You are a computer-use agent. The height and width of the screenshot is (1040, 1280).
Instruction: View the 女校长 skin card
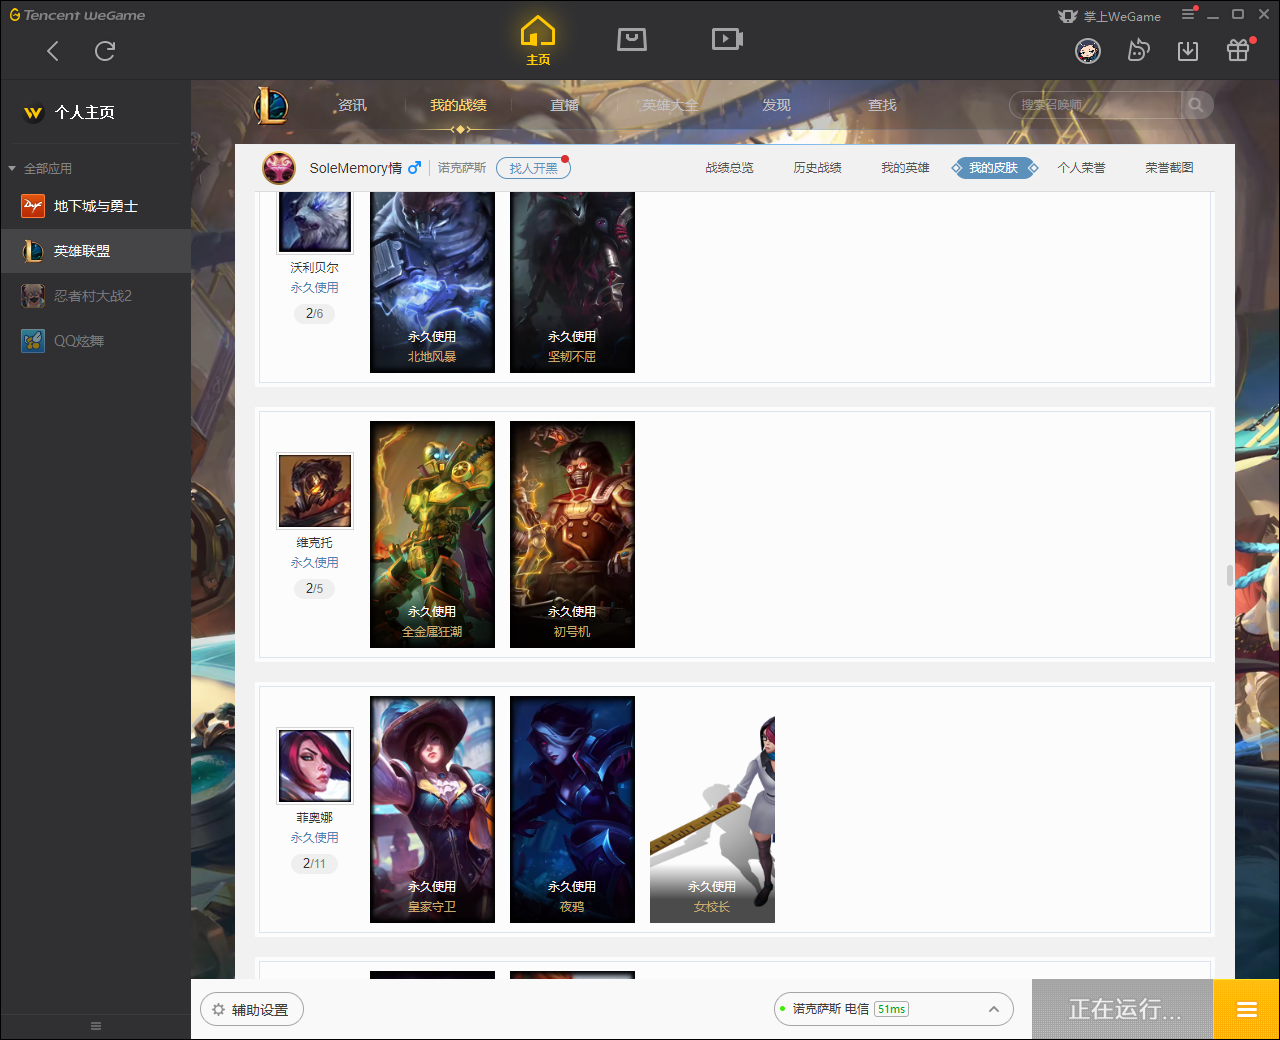click(712, 809)
